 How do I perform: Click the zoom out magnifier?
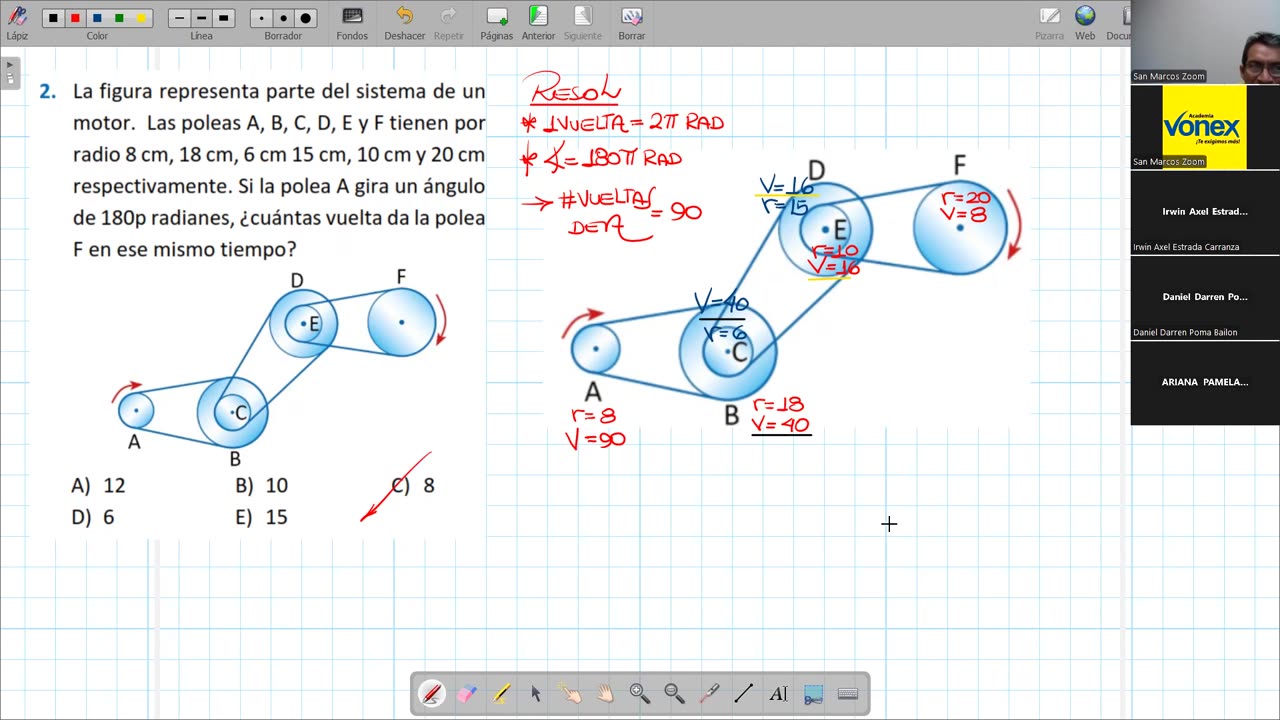point(675,693)
